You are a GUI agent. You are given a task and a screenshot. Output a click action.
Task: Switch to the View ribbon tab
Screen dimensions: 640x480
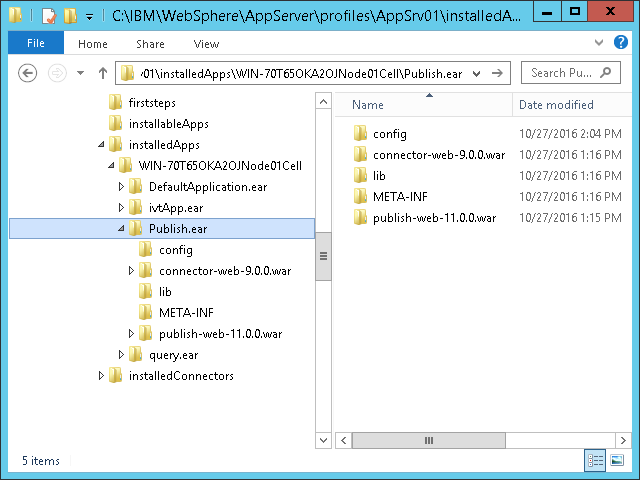[x=206, y=44]
